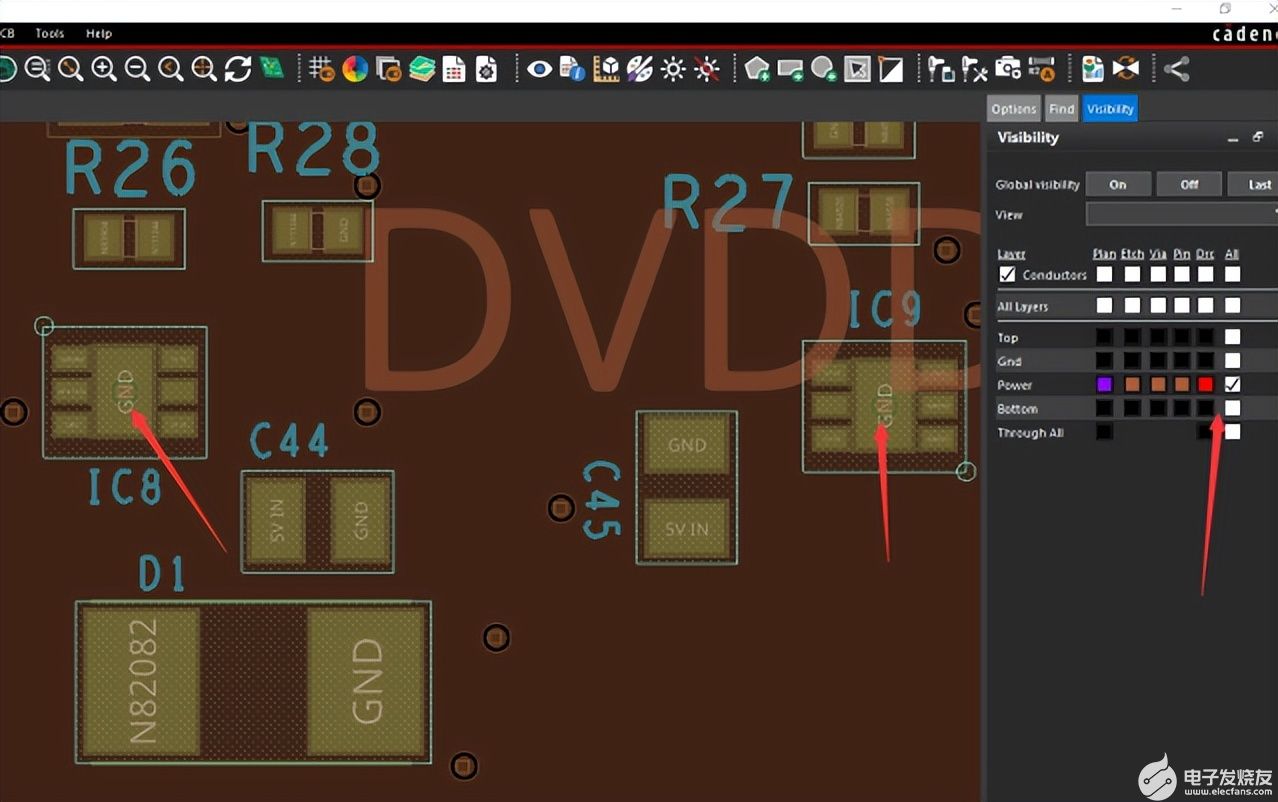The height and width of the screenshot is (802, 1278).
Task: Click the share icon in toolbar
Action: 1177,68
